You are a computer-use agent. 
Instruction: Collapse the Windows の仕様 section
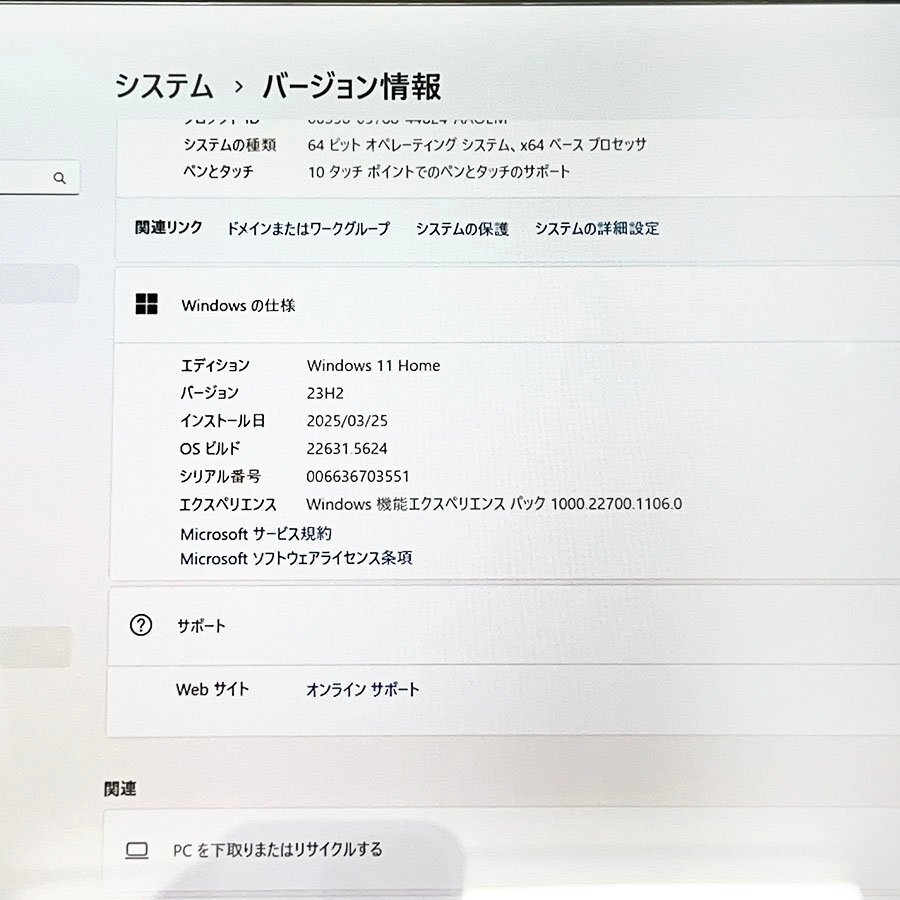(507, 305)
